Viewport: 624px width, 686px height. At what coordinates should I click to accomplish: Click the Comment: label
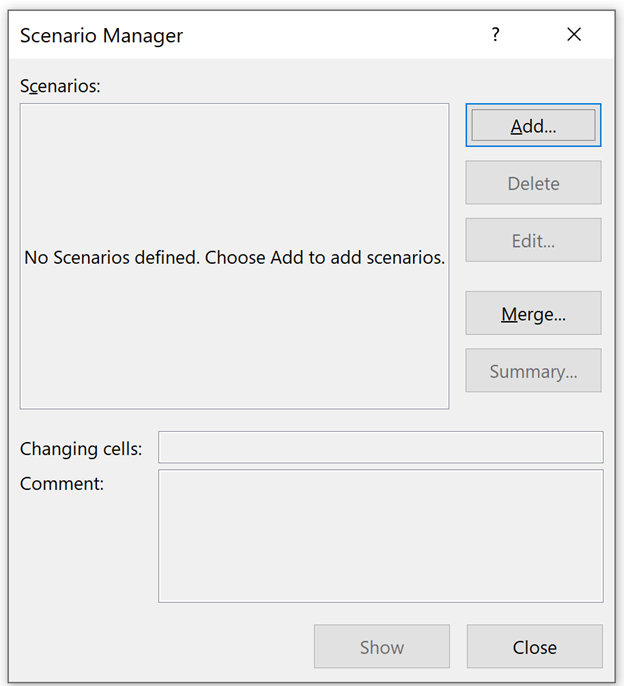[62, 484]
